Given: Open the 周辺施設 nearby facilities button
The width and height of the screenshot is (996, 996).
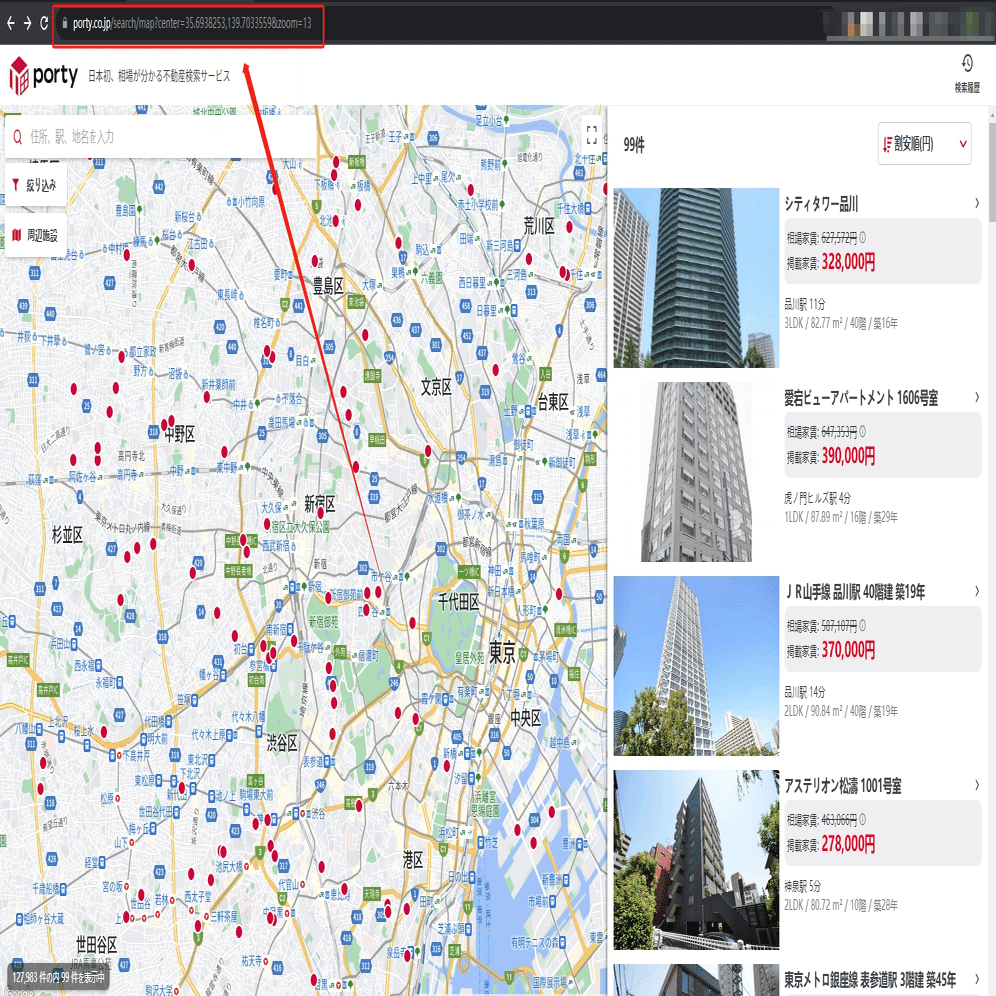Looking at the screenshot, I should (x=36, y=236).
